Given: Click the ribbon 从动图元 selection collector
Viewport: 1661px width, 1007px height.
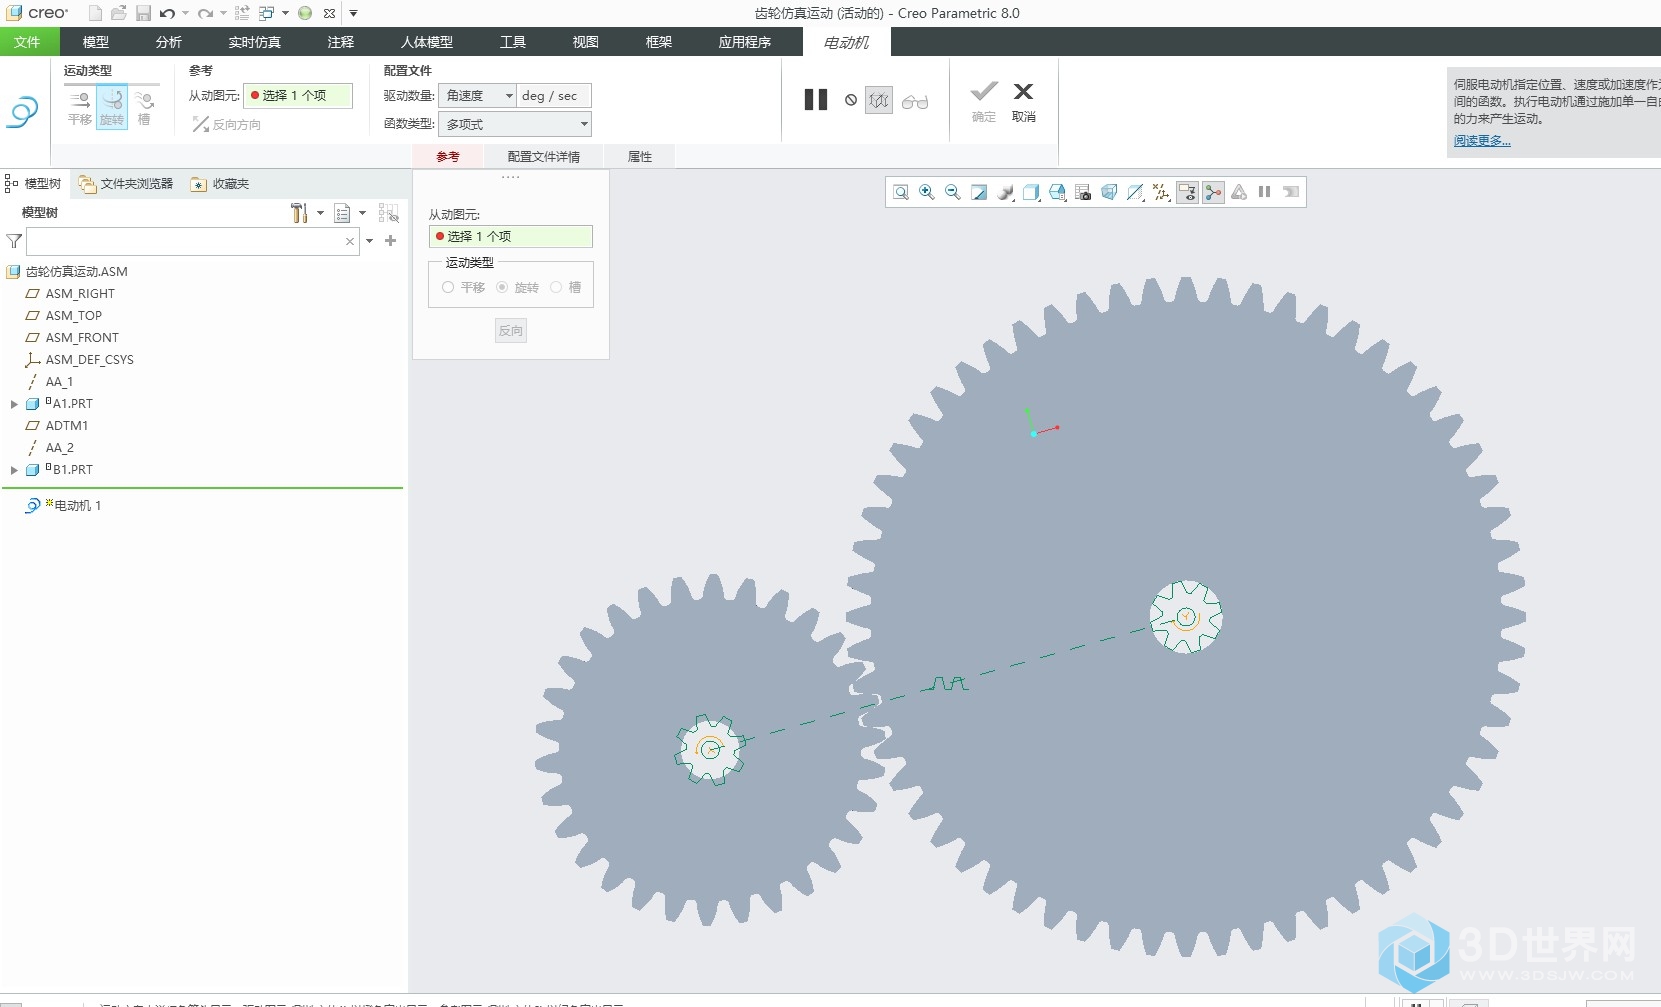Looking at the screenshot, I should [299, 96].
